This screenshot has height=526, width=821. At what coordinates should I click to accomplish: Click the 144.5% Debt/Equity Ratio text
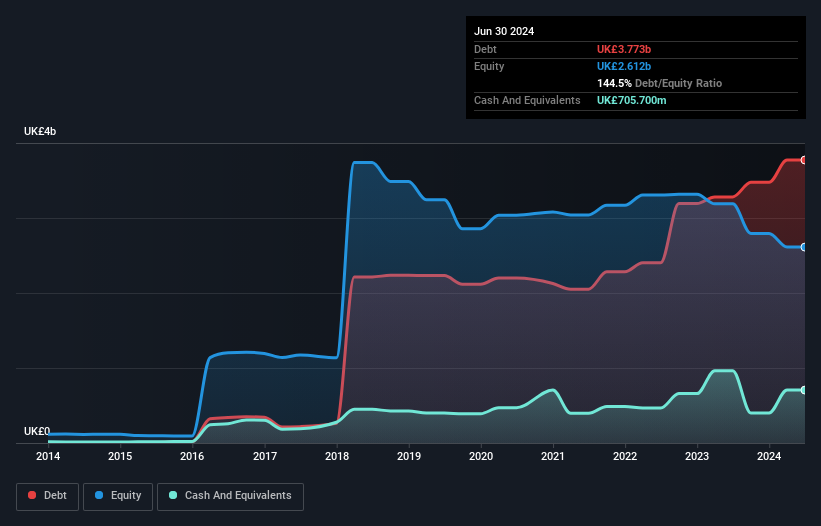(659, 83)
